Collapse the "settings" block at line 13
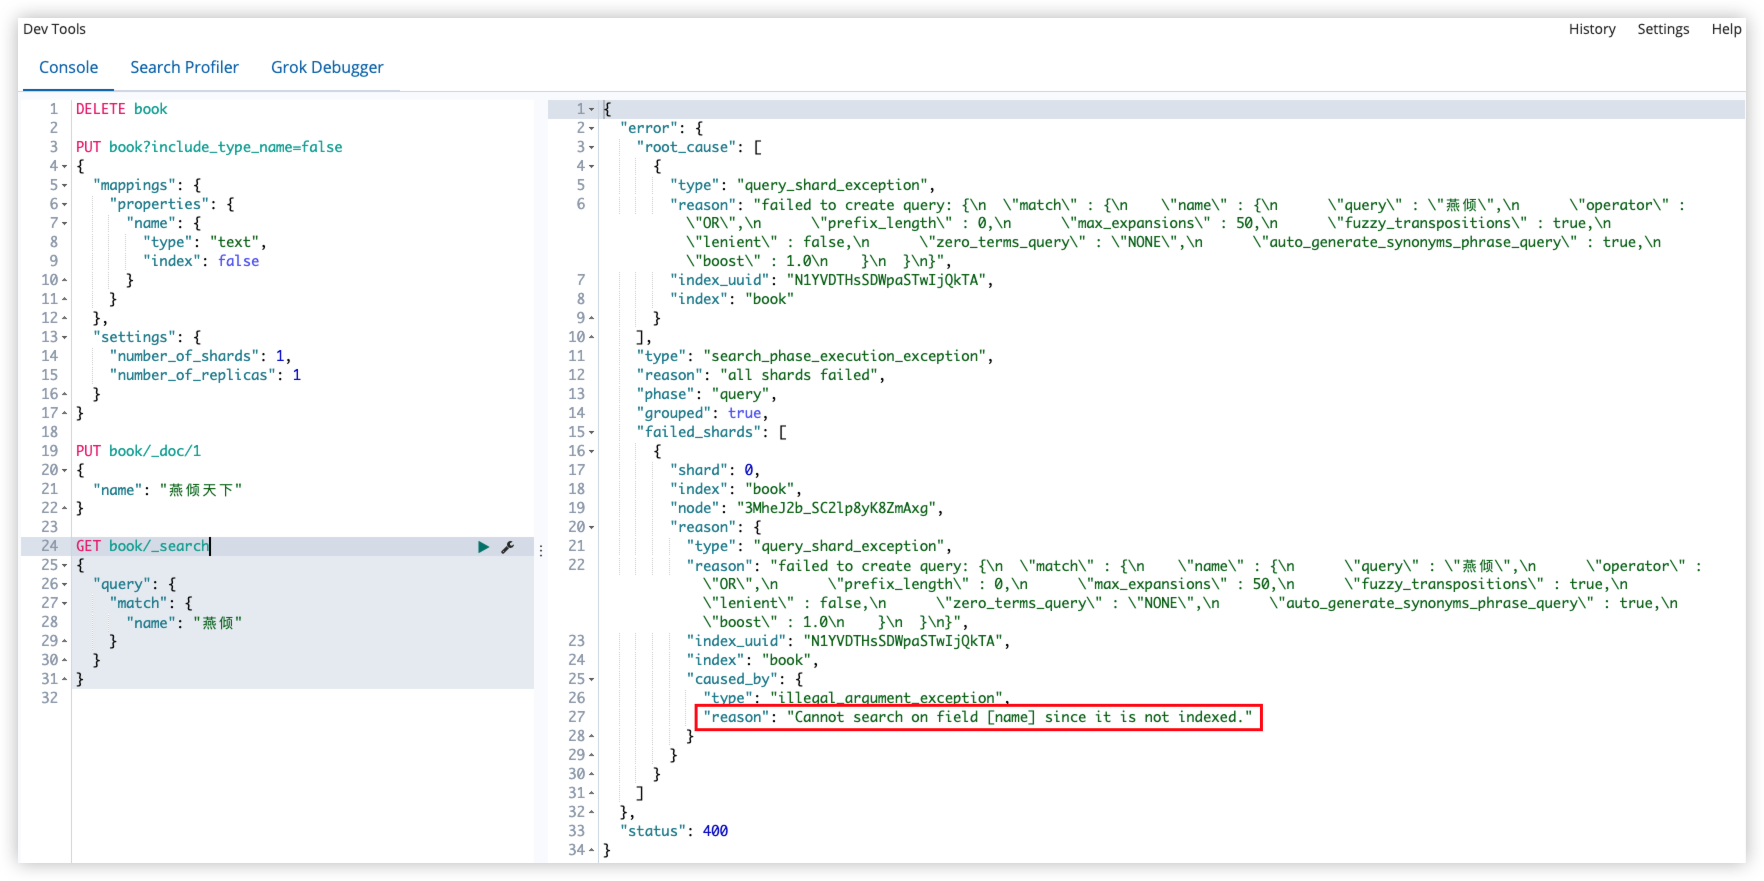The image size is (1764, 881). pyautogui.click(x=65, y=337)
